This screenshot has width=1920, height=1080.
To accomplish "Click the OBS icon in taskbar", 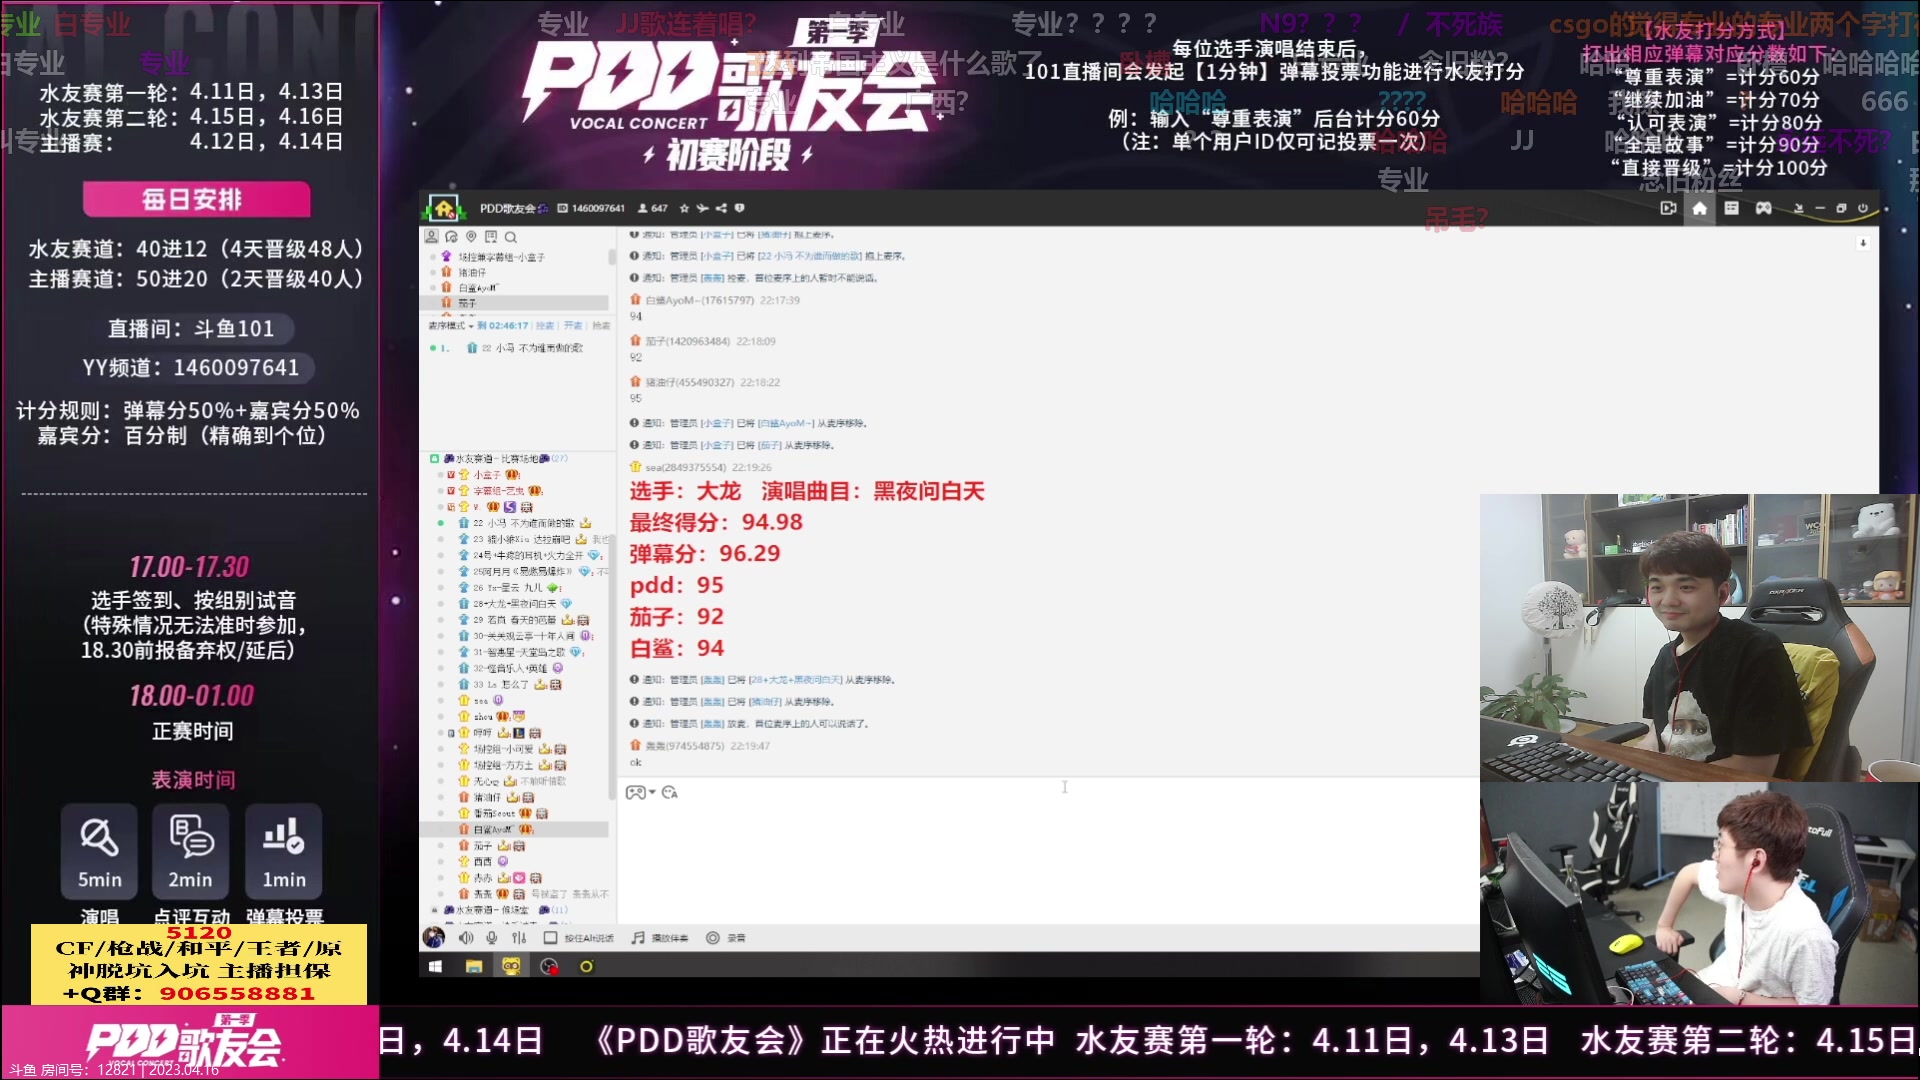I will (x=549, y=966).
